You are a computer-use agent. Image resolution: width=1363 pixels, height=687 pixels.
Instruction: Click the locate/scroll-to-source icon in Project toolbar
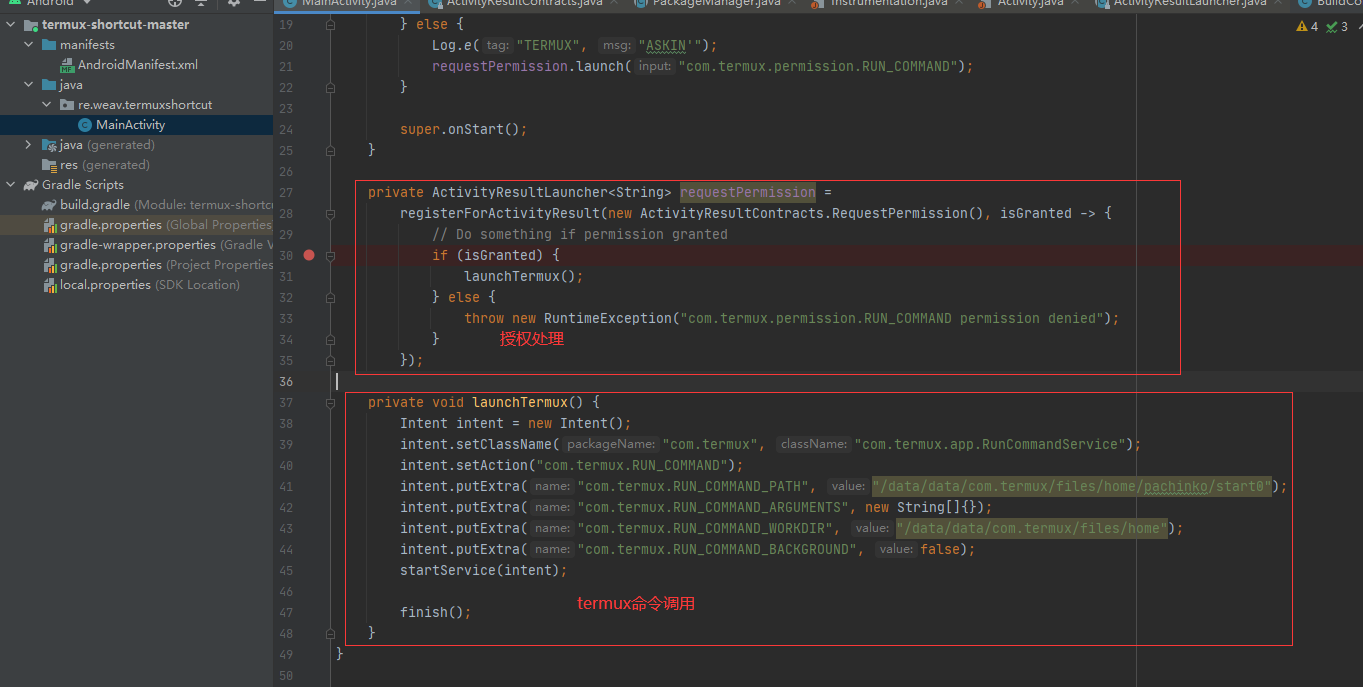tap(173, 4)
